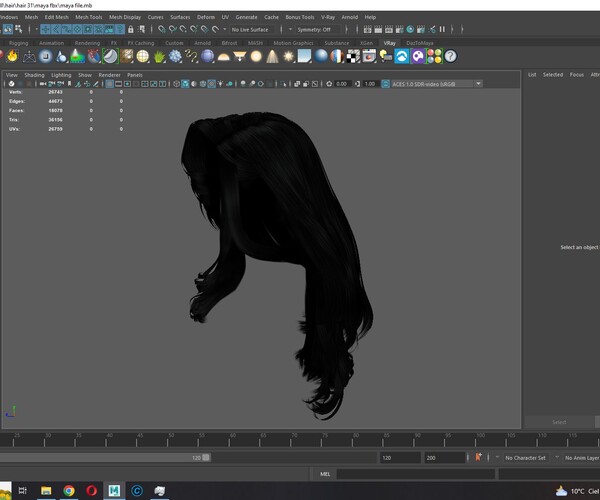Click the V-Ray checkerboard material icon
The height and width of the screenshot is (500, 600).
click(353, 56)
